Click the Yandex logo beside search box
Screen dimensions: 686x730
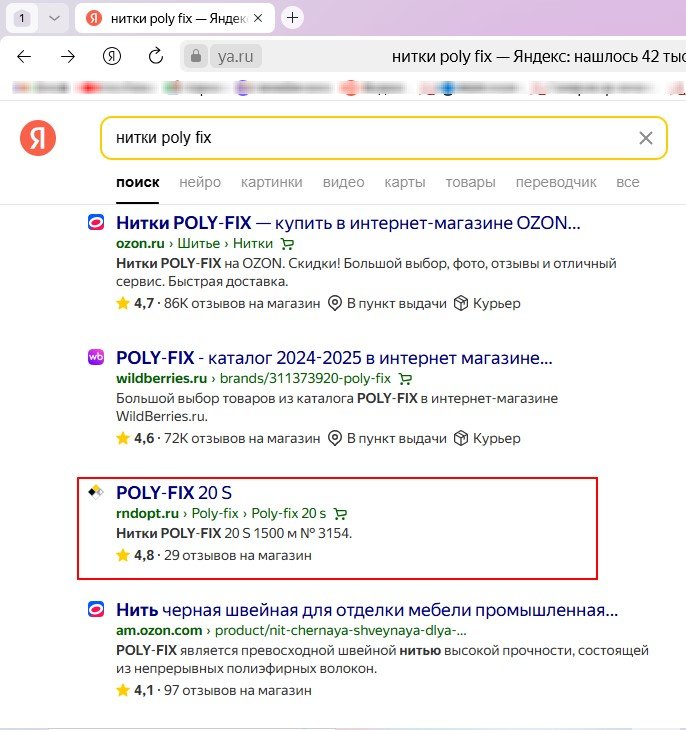click(x=38, y=138)
